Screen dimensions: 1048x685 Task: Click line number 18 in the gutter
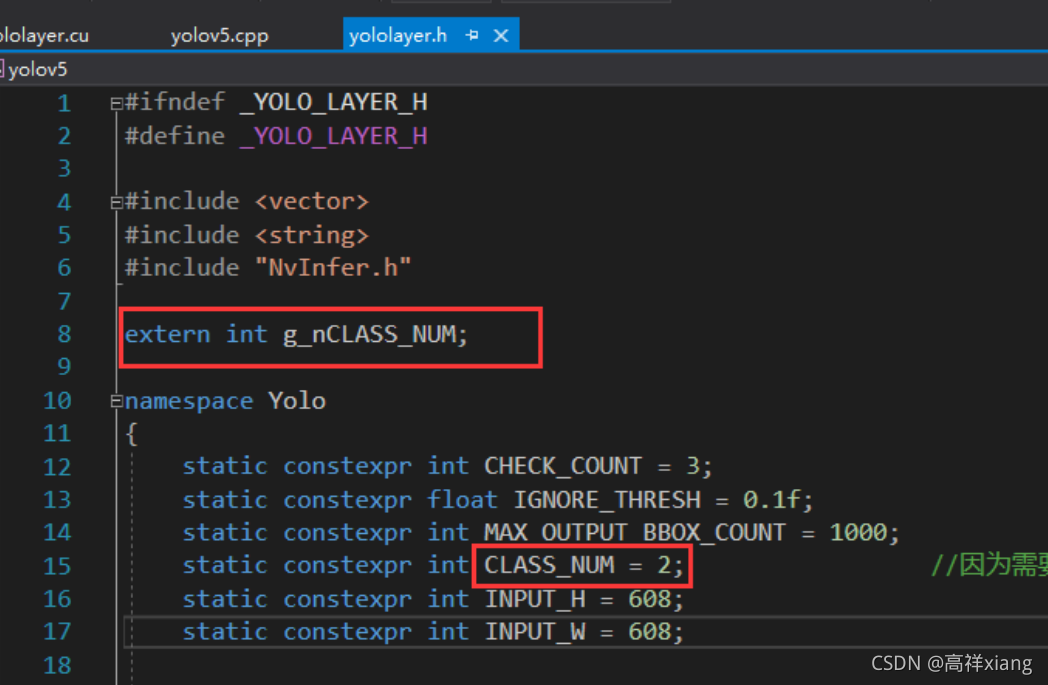click(57, 666)
